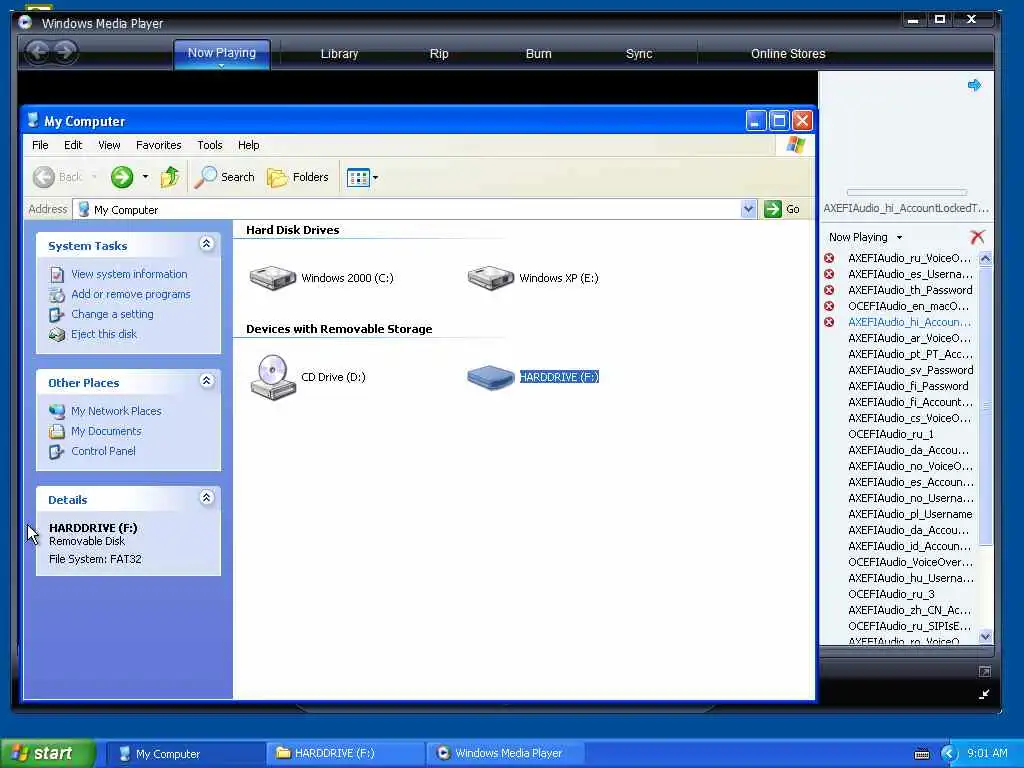Click the red X clear playlist icon
The image size is (1024, 768).
tap(977, 237)
